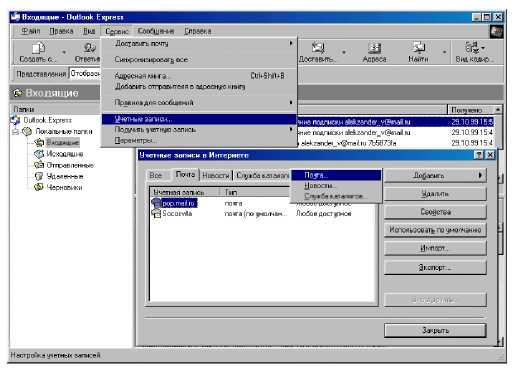522x377 pixels.
Task: Open the dropdown arrow next to Создать
Action: pos(64,52)
